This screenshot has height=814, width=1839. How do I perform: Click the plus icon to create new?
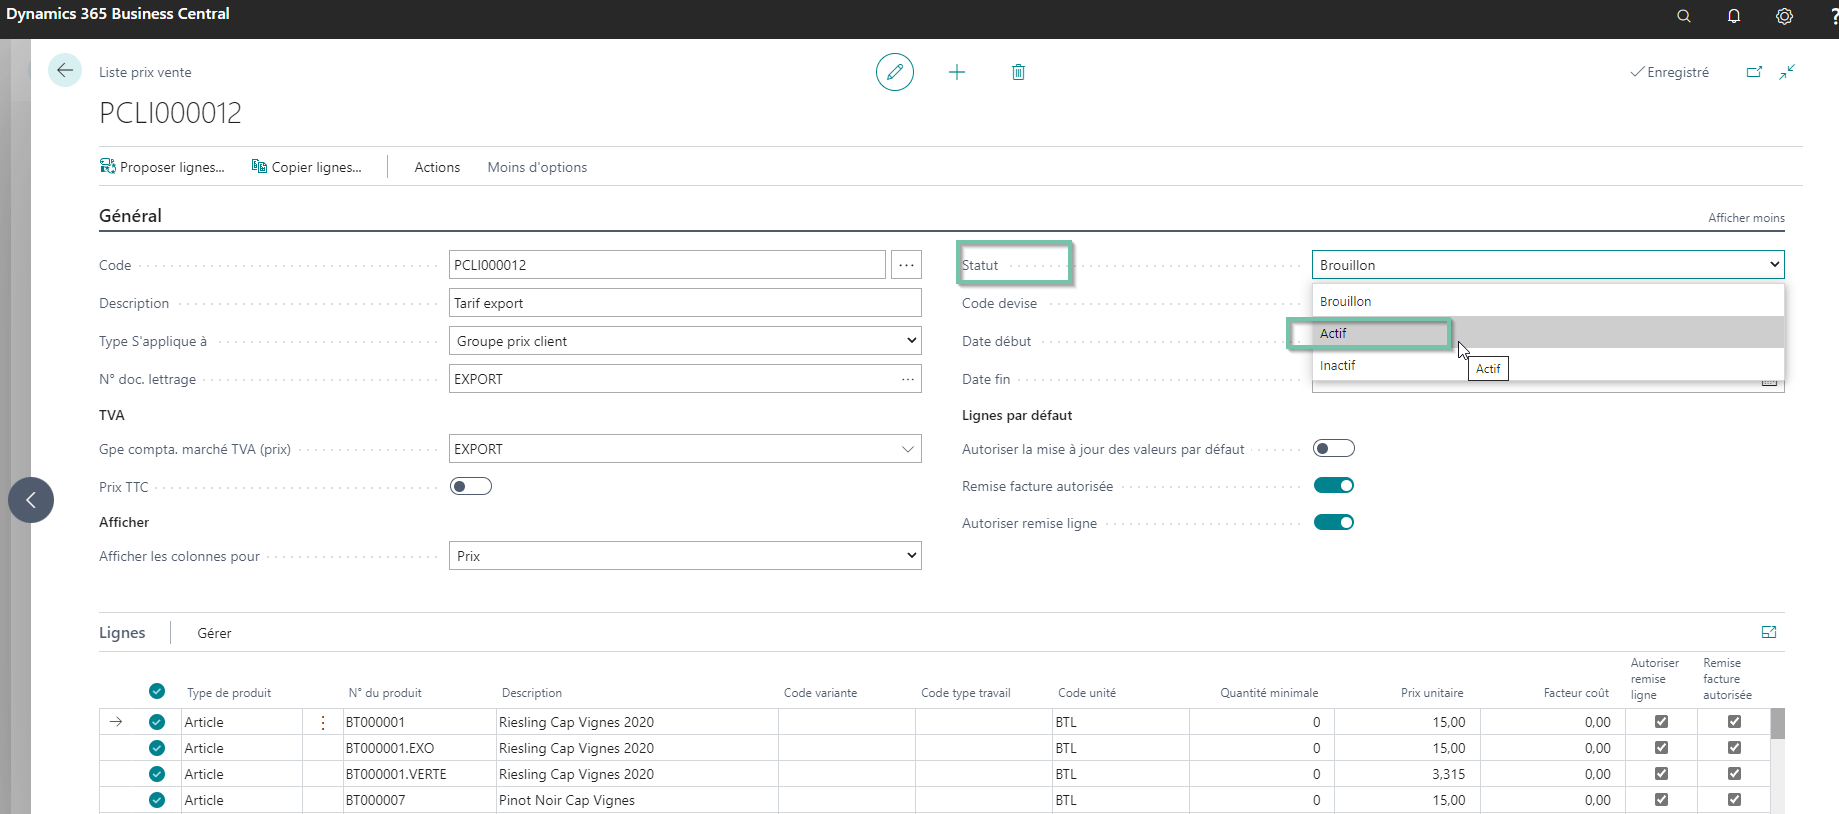pyautogui.click(x=957, y=72)
